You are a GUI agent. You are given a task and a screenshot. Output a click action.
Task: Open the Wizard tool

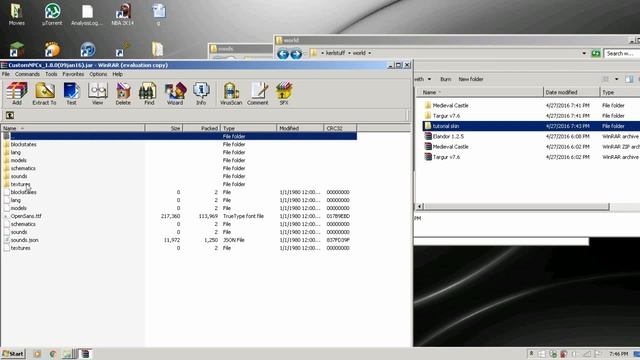click(175, 93)
